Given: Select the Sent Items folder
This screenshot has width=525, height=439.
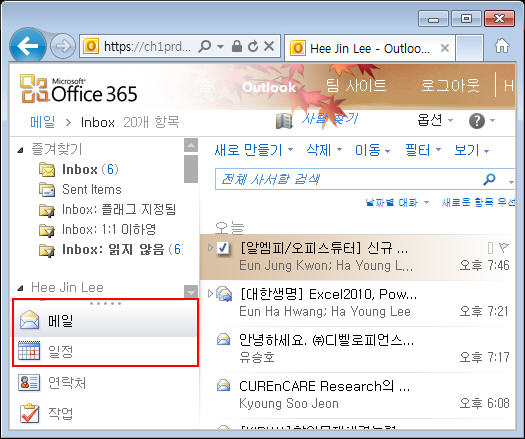Looking at the screenshot, I should [x=92, y=190].
